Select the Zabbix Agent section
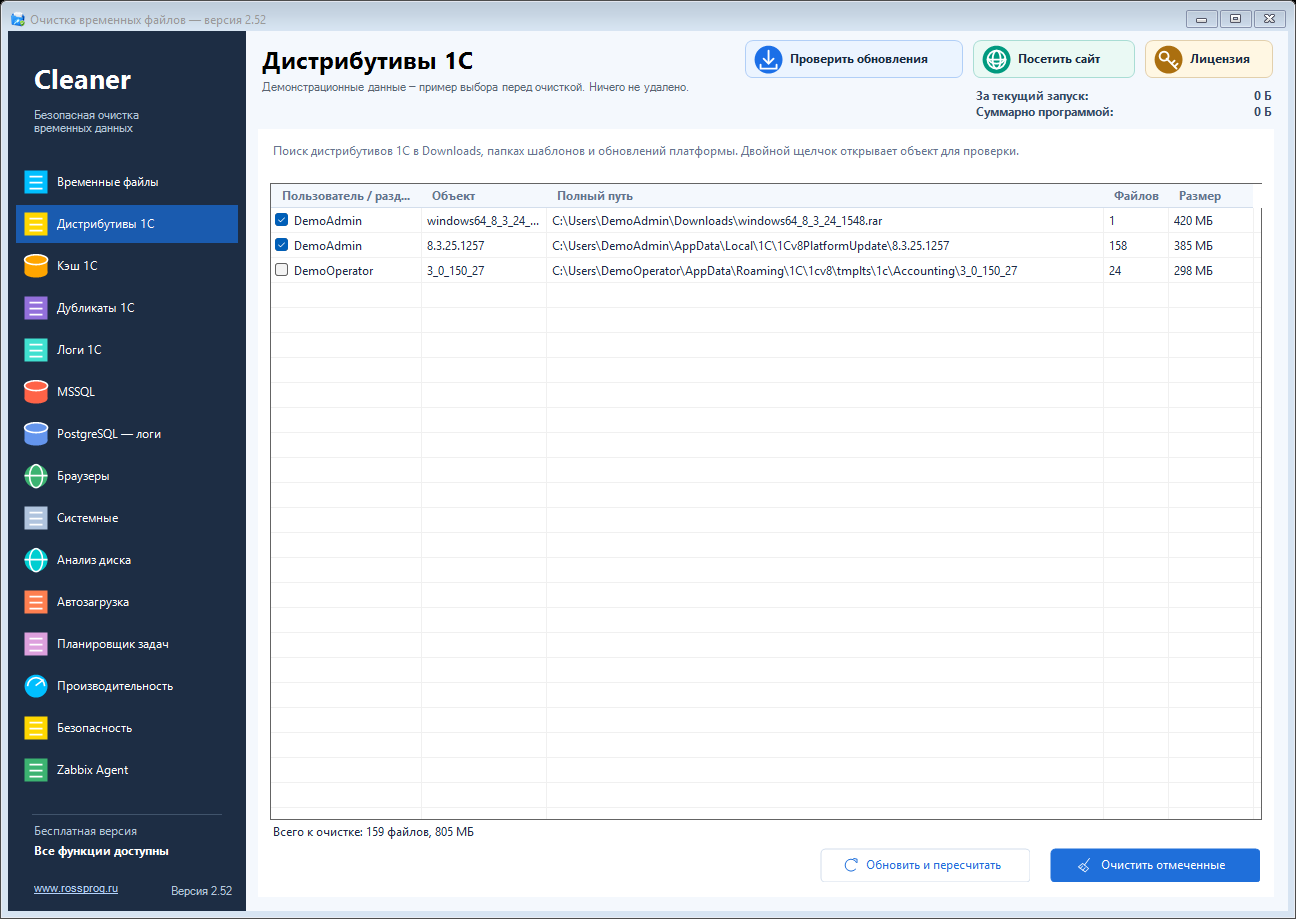 click(127, 770)
